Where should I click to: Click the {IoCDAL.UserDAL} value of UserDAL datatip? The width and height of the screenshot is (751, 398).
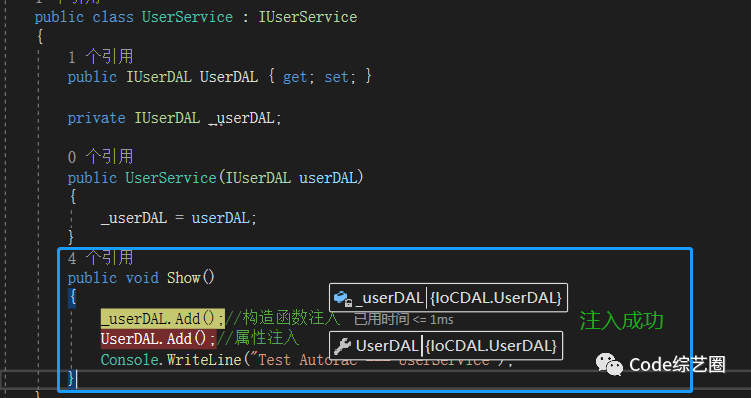tap(491, 346)
